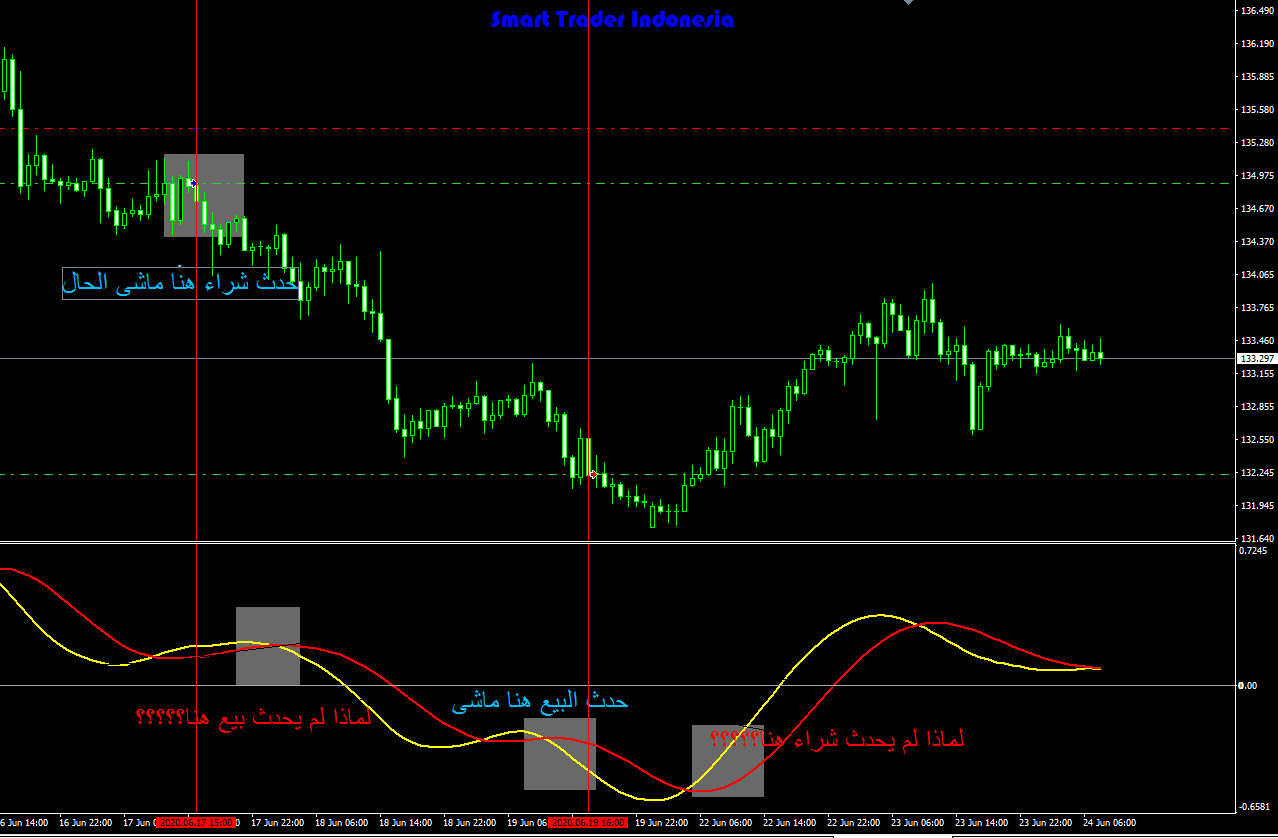Click the red 2020.06.17 15:00 time label
Viewport: 1278px width, 838px height.
[x=197, y=823]
